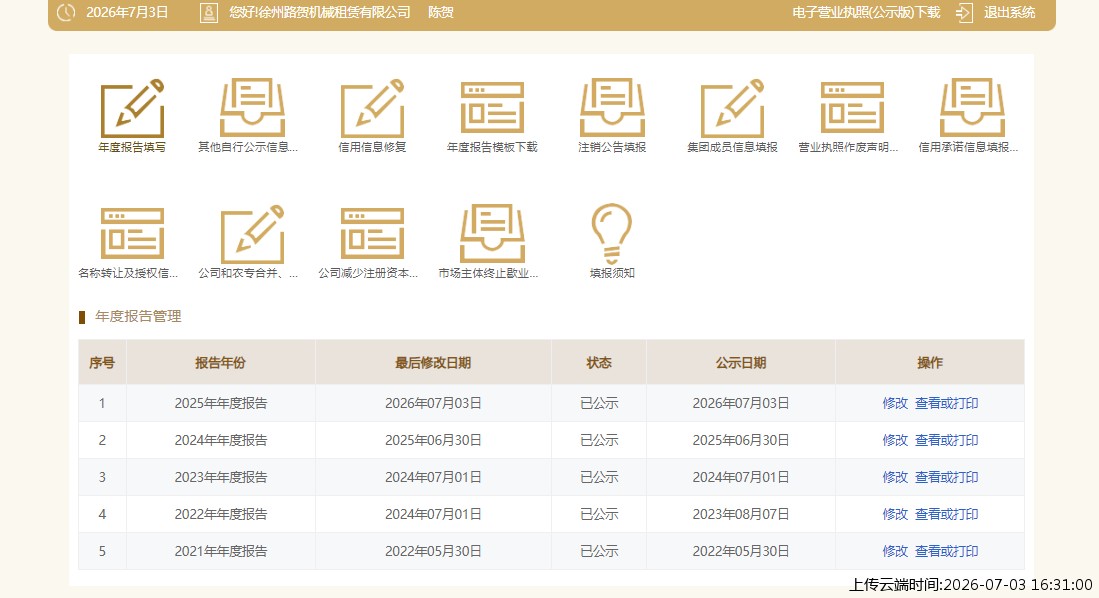Open the 名称转让及授权 icon
1099x598 pixels.
(x=132, y=234)
